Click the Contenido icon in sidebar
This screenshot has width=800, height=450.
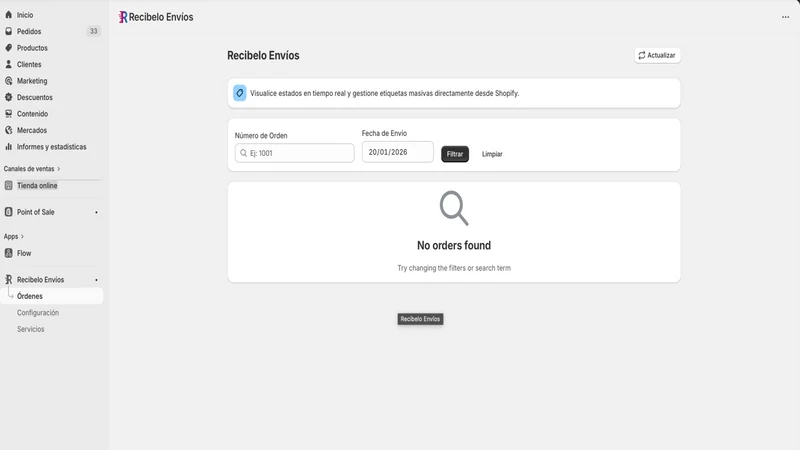tap(9, 114)
